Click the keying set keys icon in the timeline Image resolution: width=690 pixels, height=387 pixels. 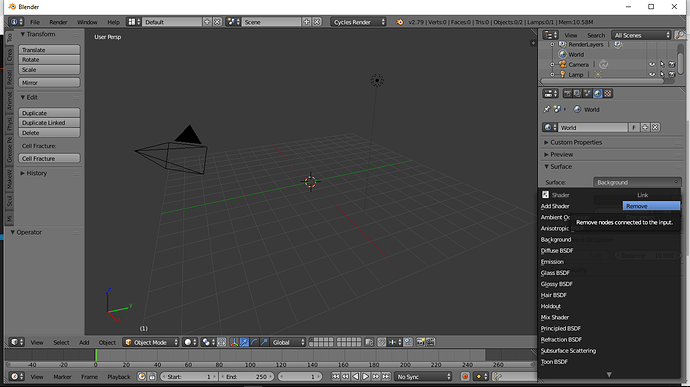[x=497, y=376]
